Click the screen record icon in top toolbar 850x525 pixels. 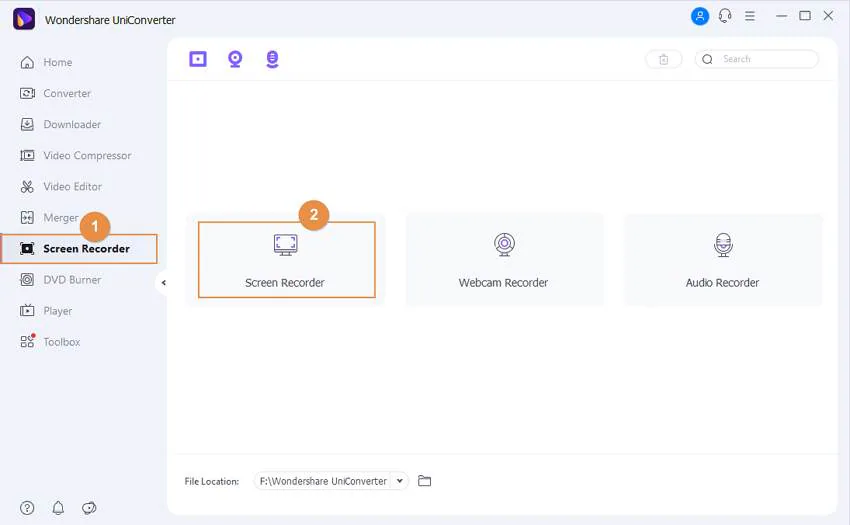[x=198, y=59]
